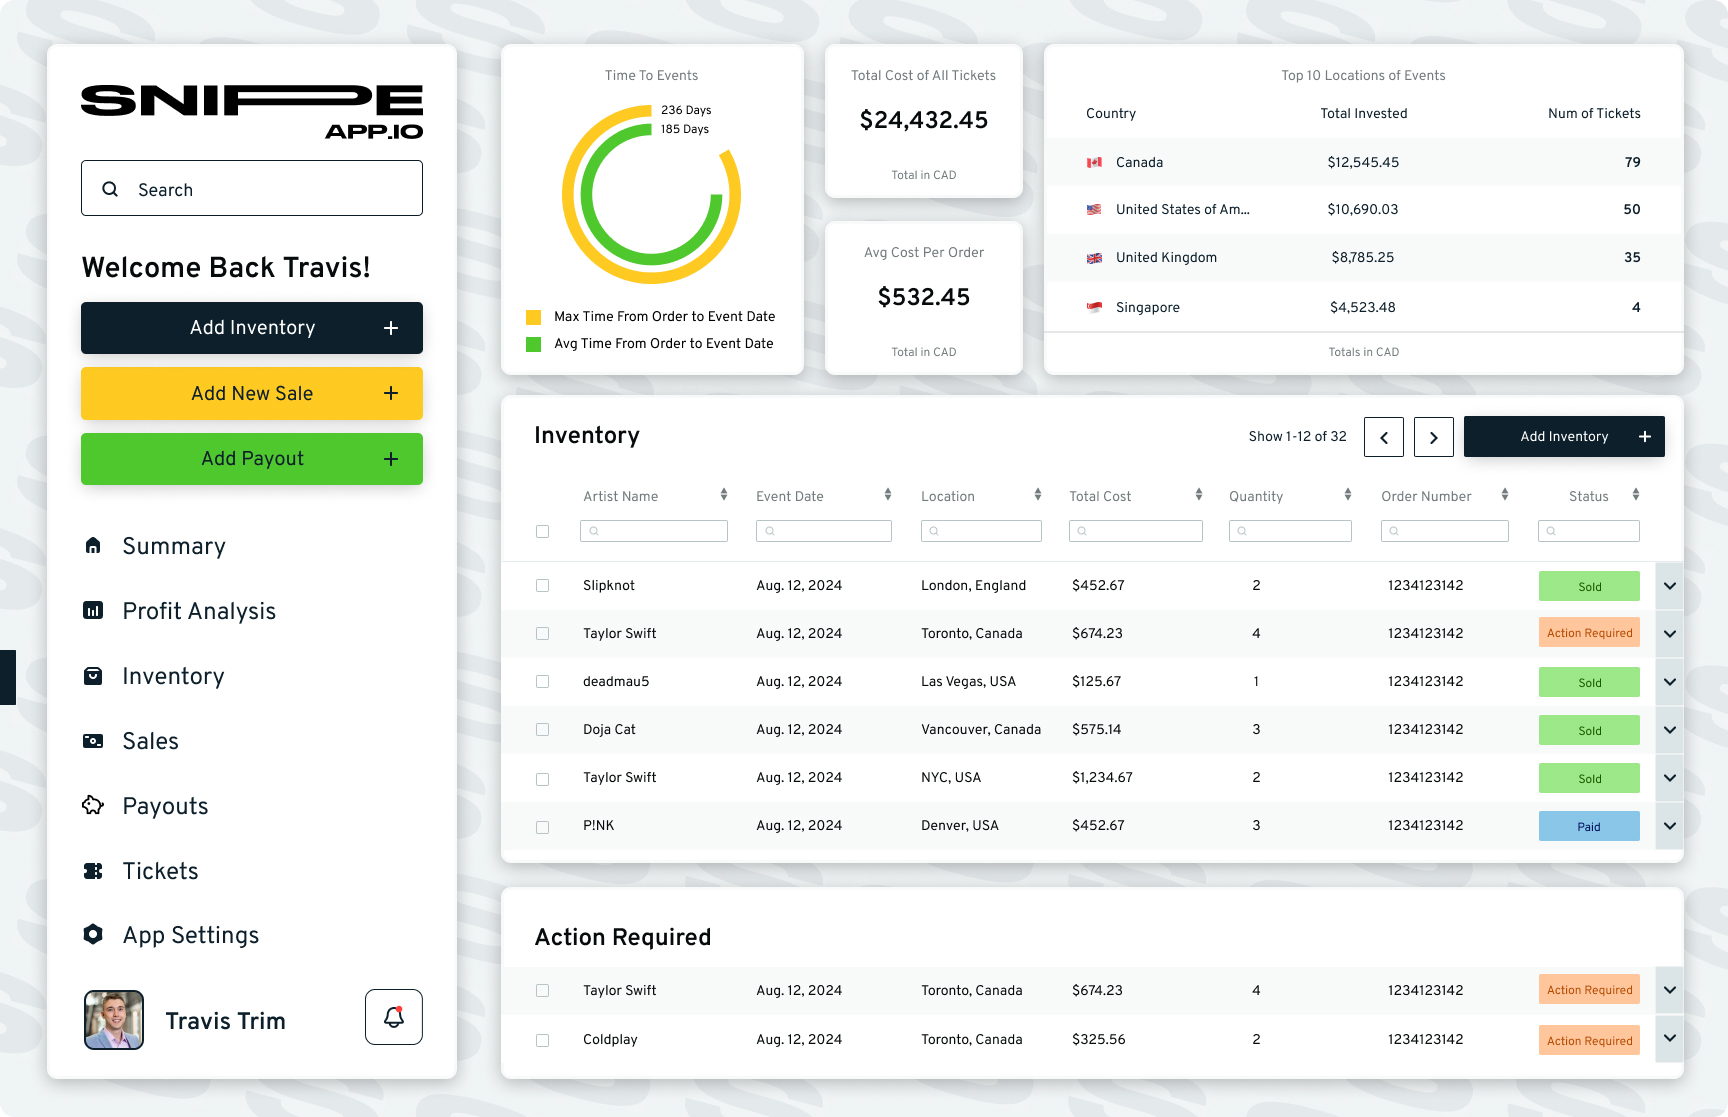Check the Slipknot row checkbox
This screenshot has height=1117, width=1728.
point(542,586)
